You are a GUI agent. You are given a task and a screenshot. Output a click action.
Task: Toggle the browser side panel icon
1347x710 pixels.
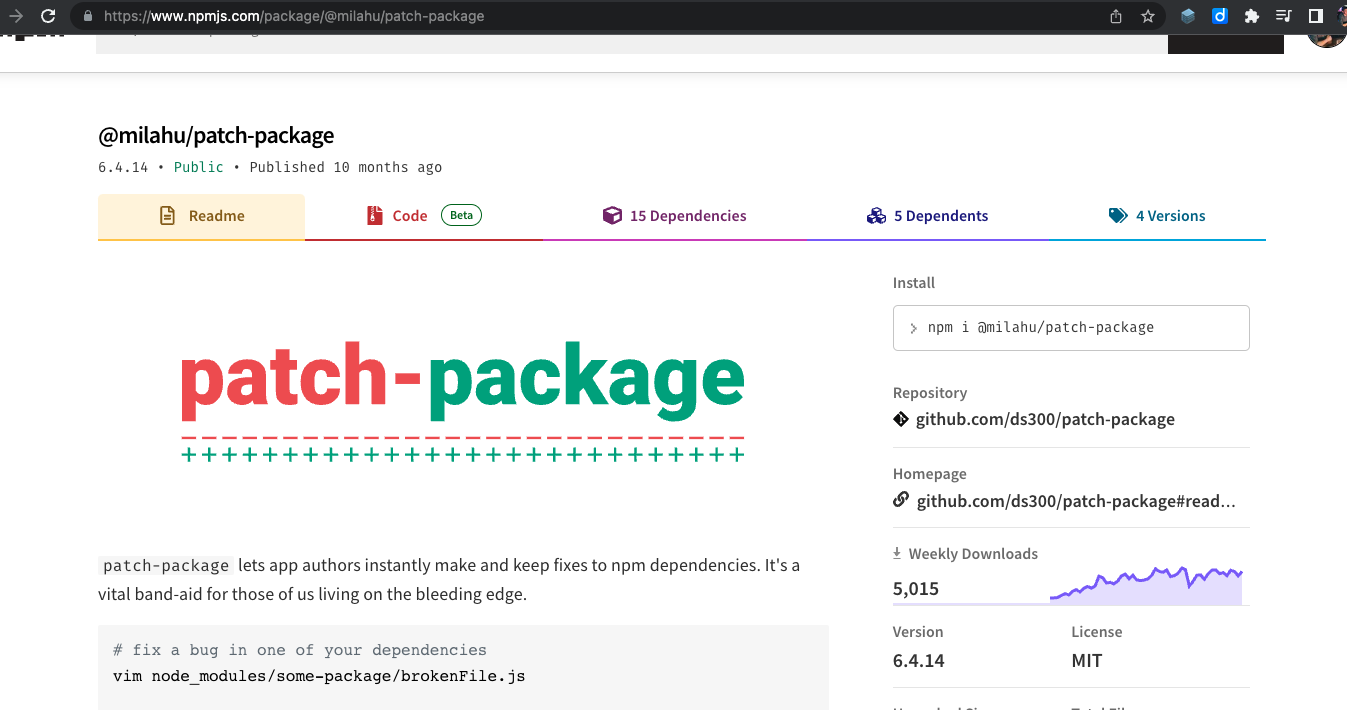pos(1316,16)
